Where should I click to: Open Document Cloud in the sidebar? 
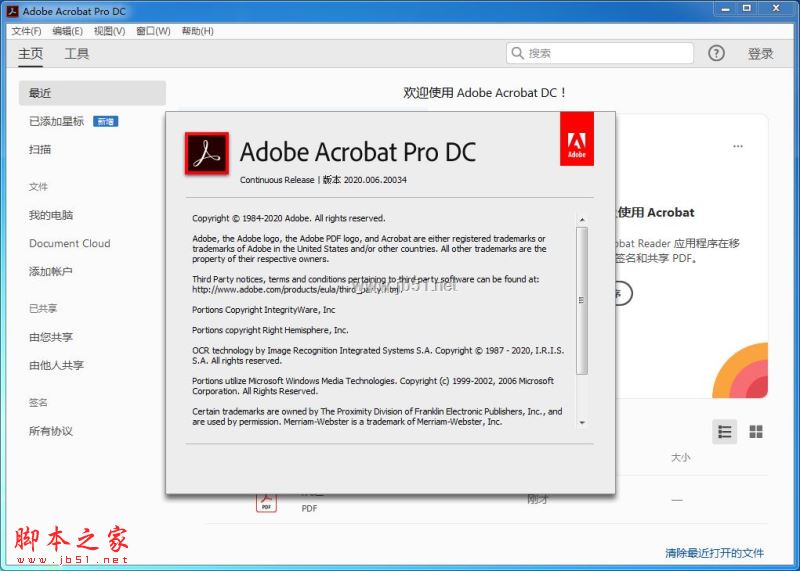(x=70, y=243)
